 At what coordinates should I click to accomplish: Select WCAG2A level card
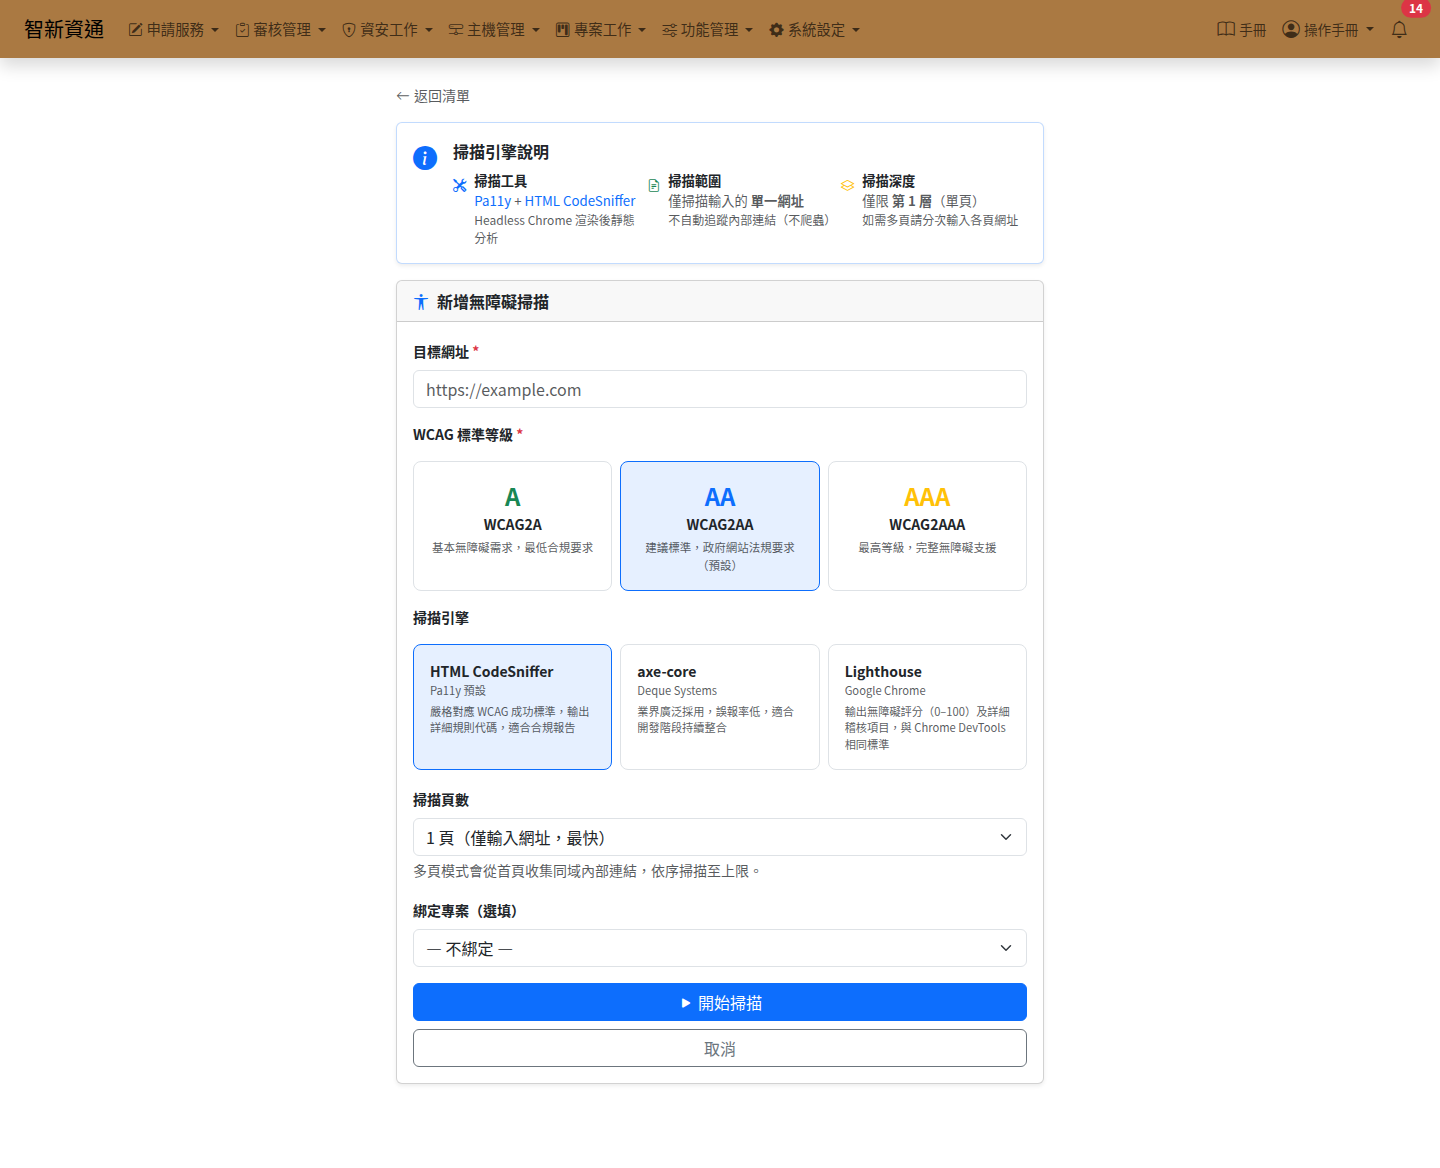pos(512,526)
